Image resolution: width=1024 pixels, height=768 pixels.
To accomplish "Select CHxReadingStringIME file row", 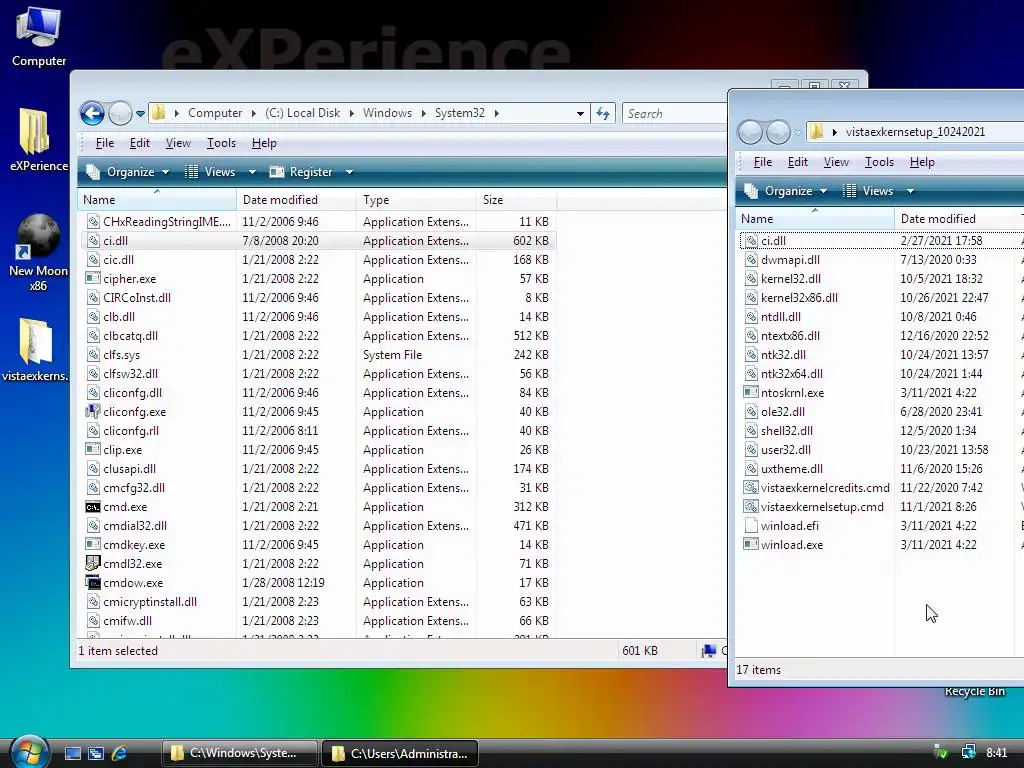I will click(x=317, y=222).
